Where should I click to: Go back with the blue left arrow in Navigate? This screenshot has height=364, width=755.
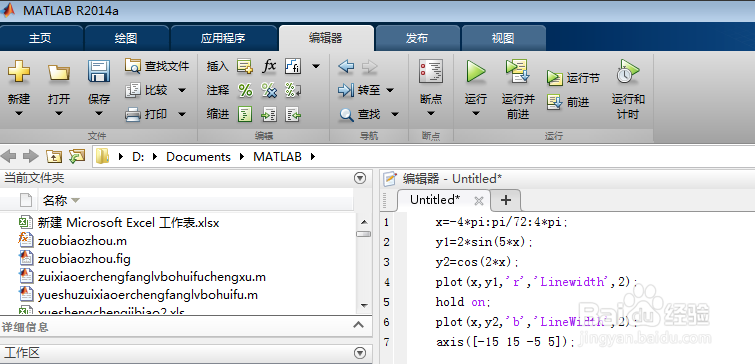coord(346,66)
